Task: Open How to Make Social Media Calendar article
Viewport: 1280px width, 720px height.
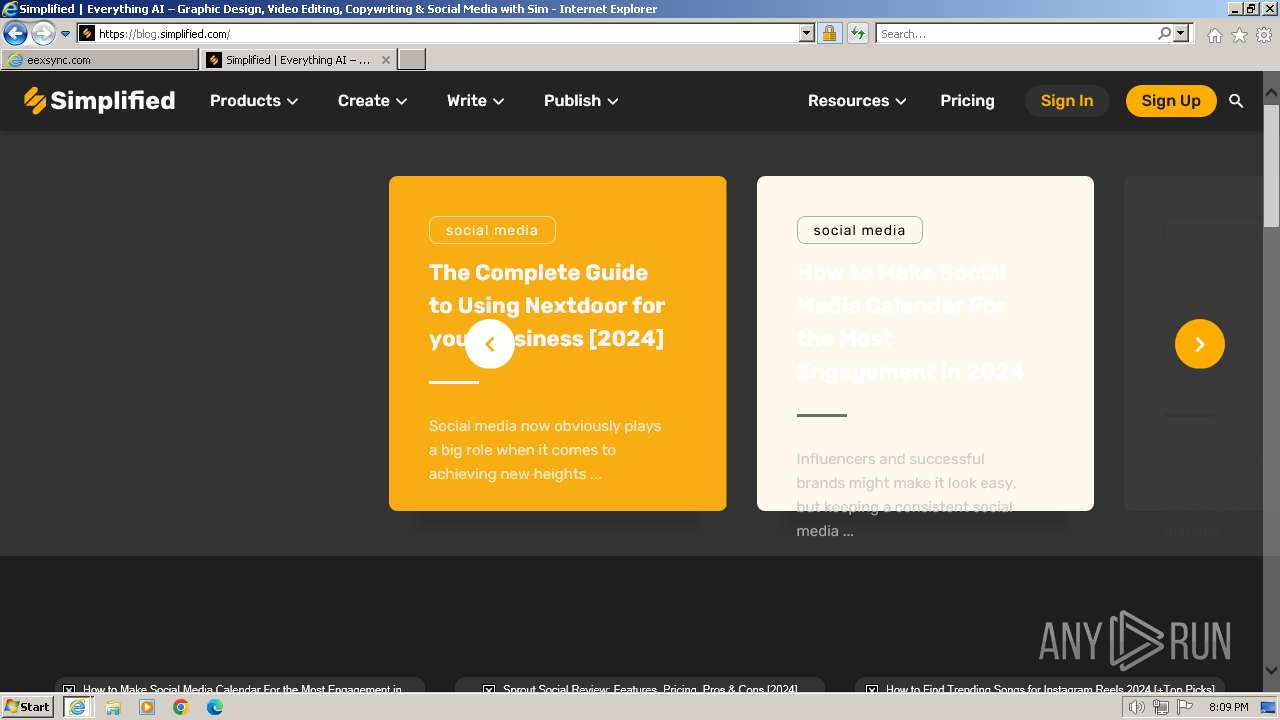Action: coord(909,322)
